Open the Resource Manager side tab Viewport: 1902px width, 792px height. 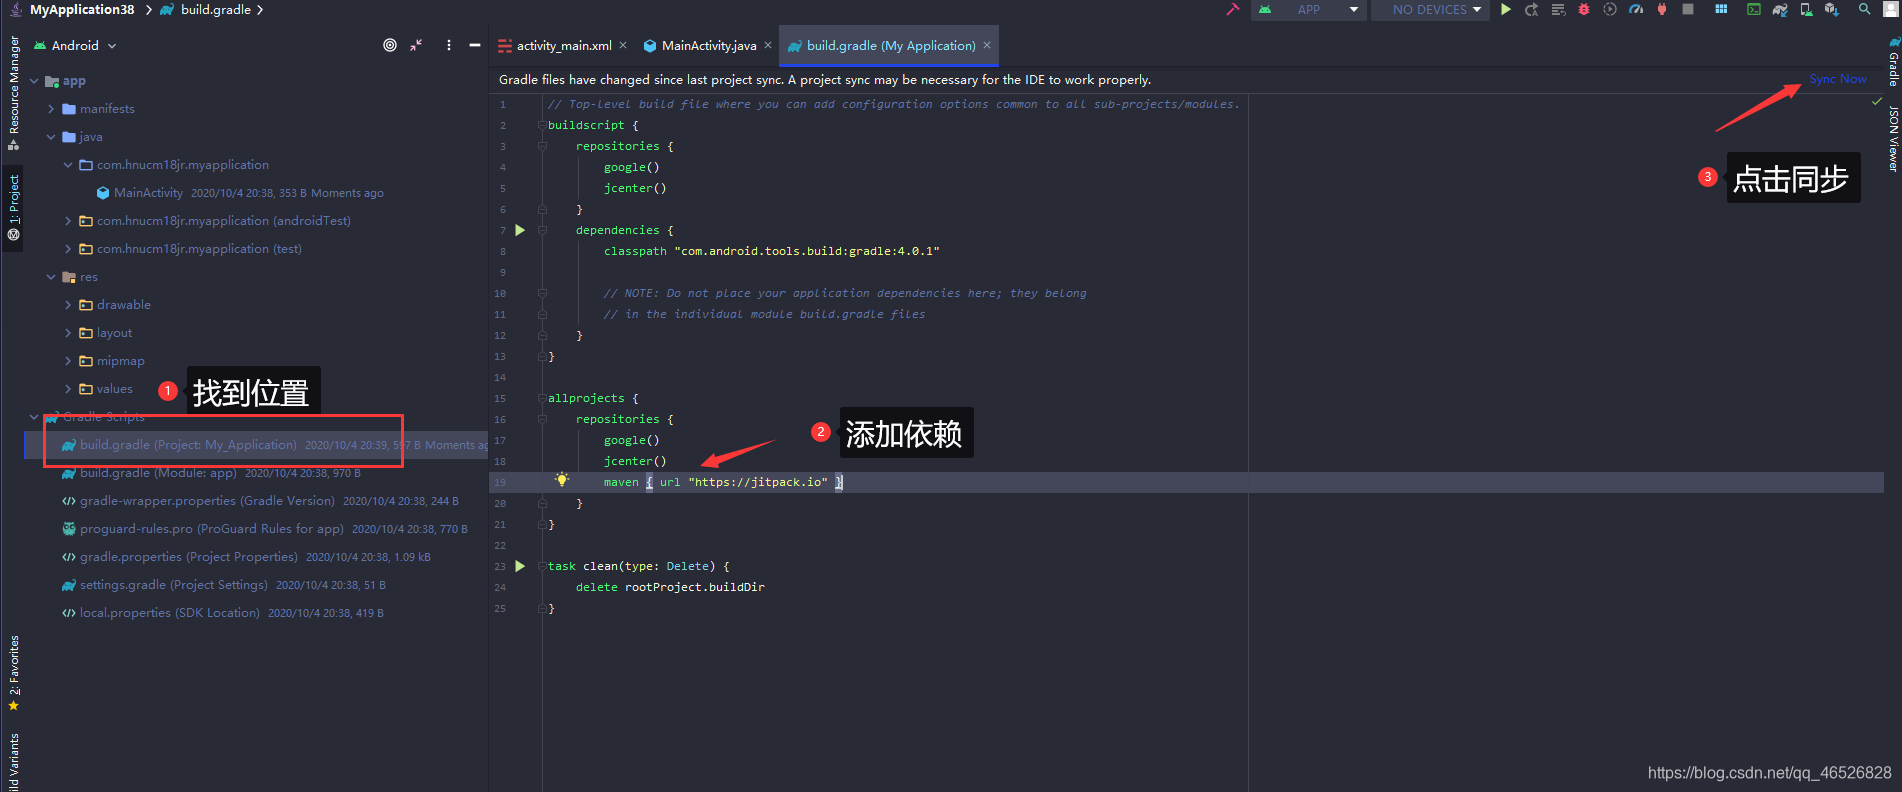tap(14, 92)
